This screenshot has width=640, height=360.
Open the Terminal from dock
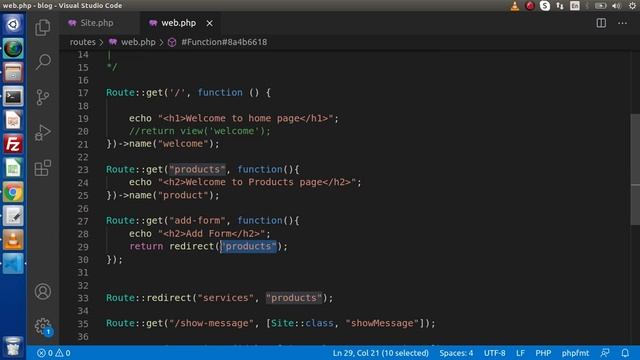(13, 96)
